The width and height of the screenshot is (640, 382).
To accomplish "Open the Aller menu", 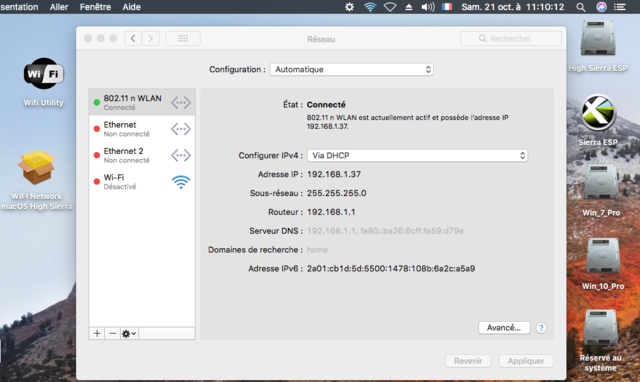I will coord(59,7).
